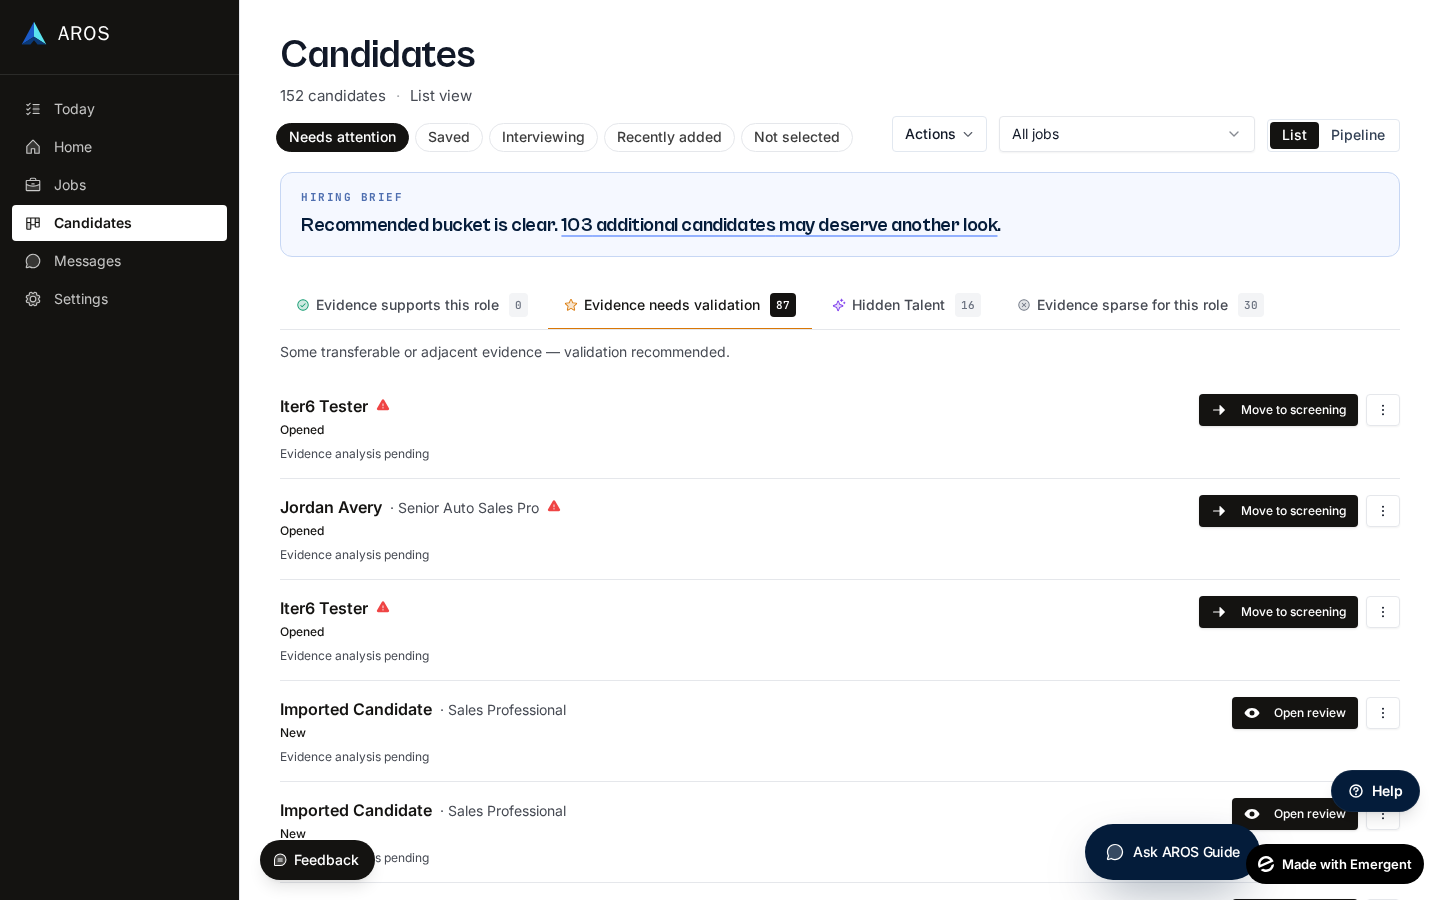Click the AROS logo icon
Image resolution: width=1440 pixels, height=900 pixels.
point(34,33)
